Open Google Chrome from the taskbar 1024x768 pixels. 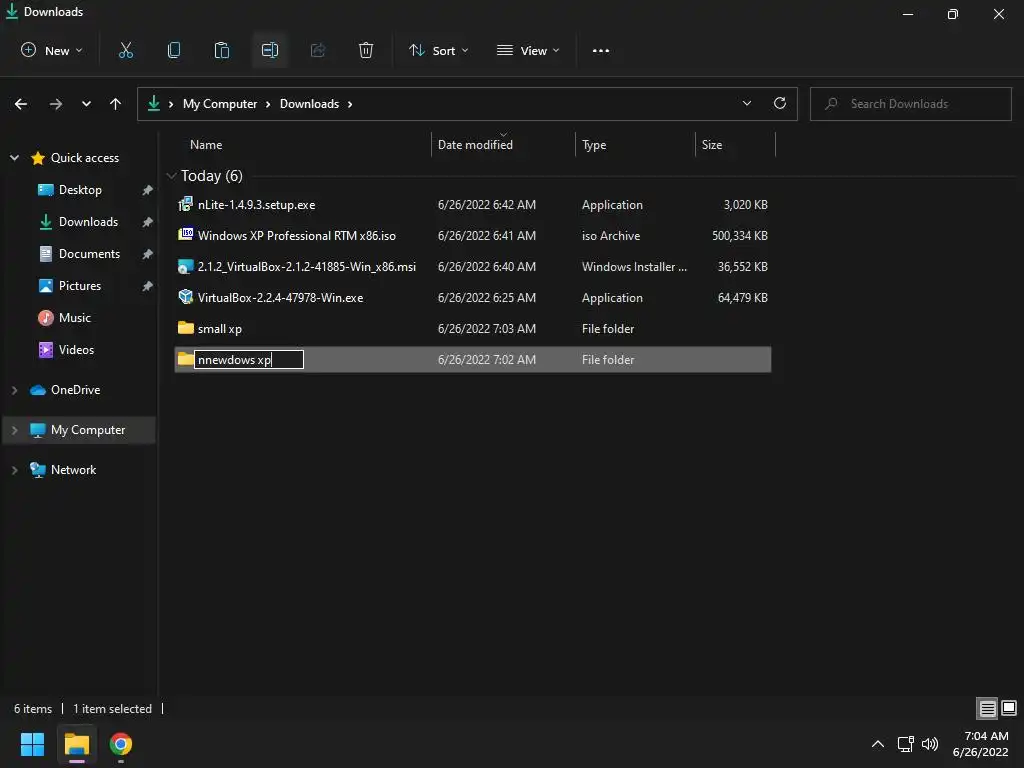[121, 744]
